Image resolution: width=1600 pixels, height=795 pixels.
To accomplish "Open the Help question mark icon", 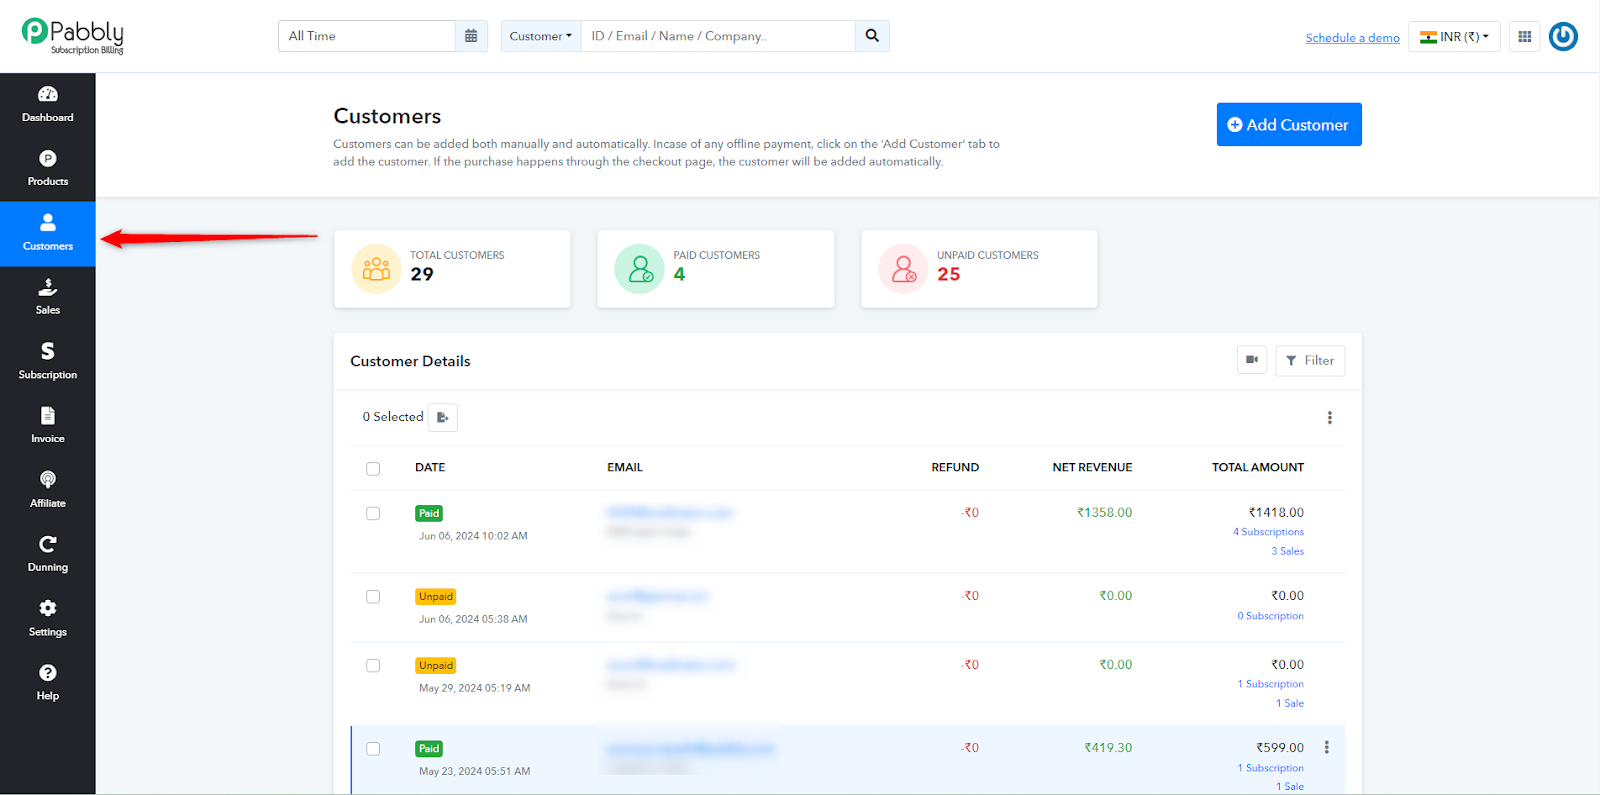I will 48,673.
